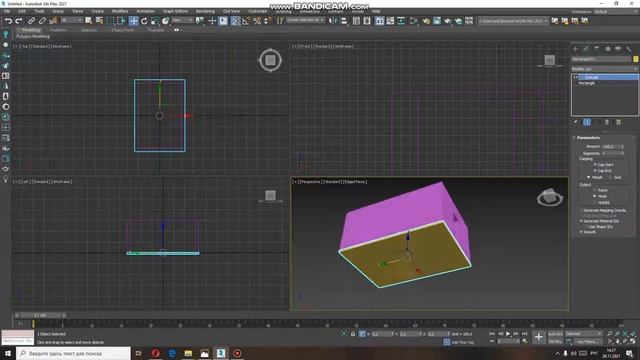Open Select by Name list icon
The width and height of the screenshot is (640, 360).
(99, 20)
